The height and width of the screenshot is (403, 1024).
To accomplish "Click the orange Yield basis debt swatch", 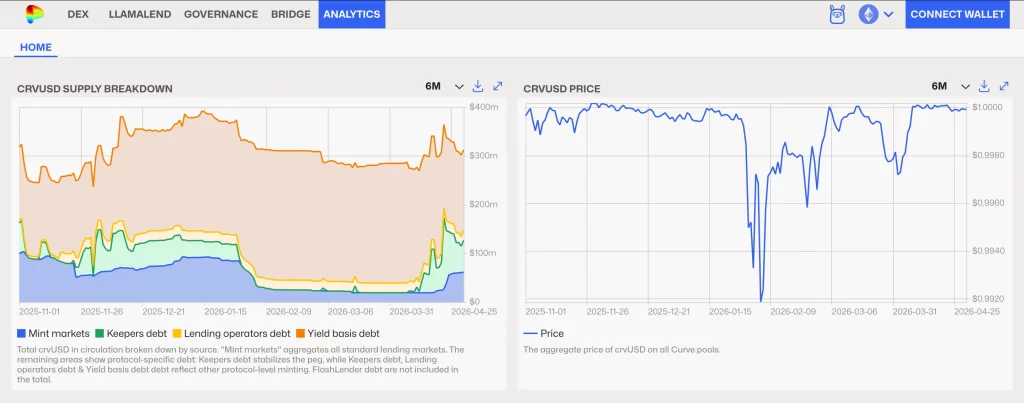I will point(300,333).
